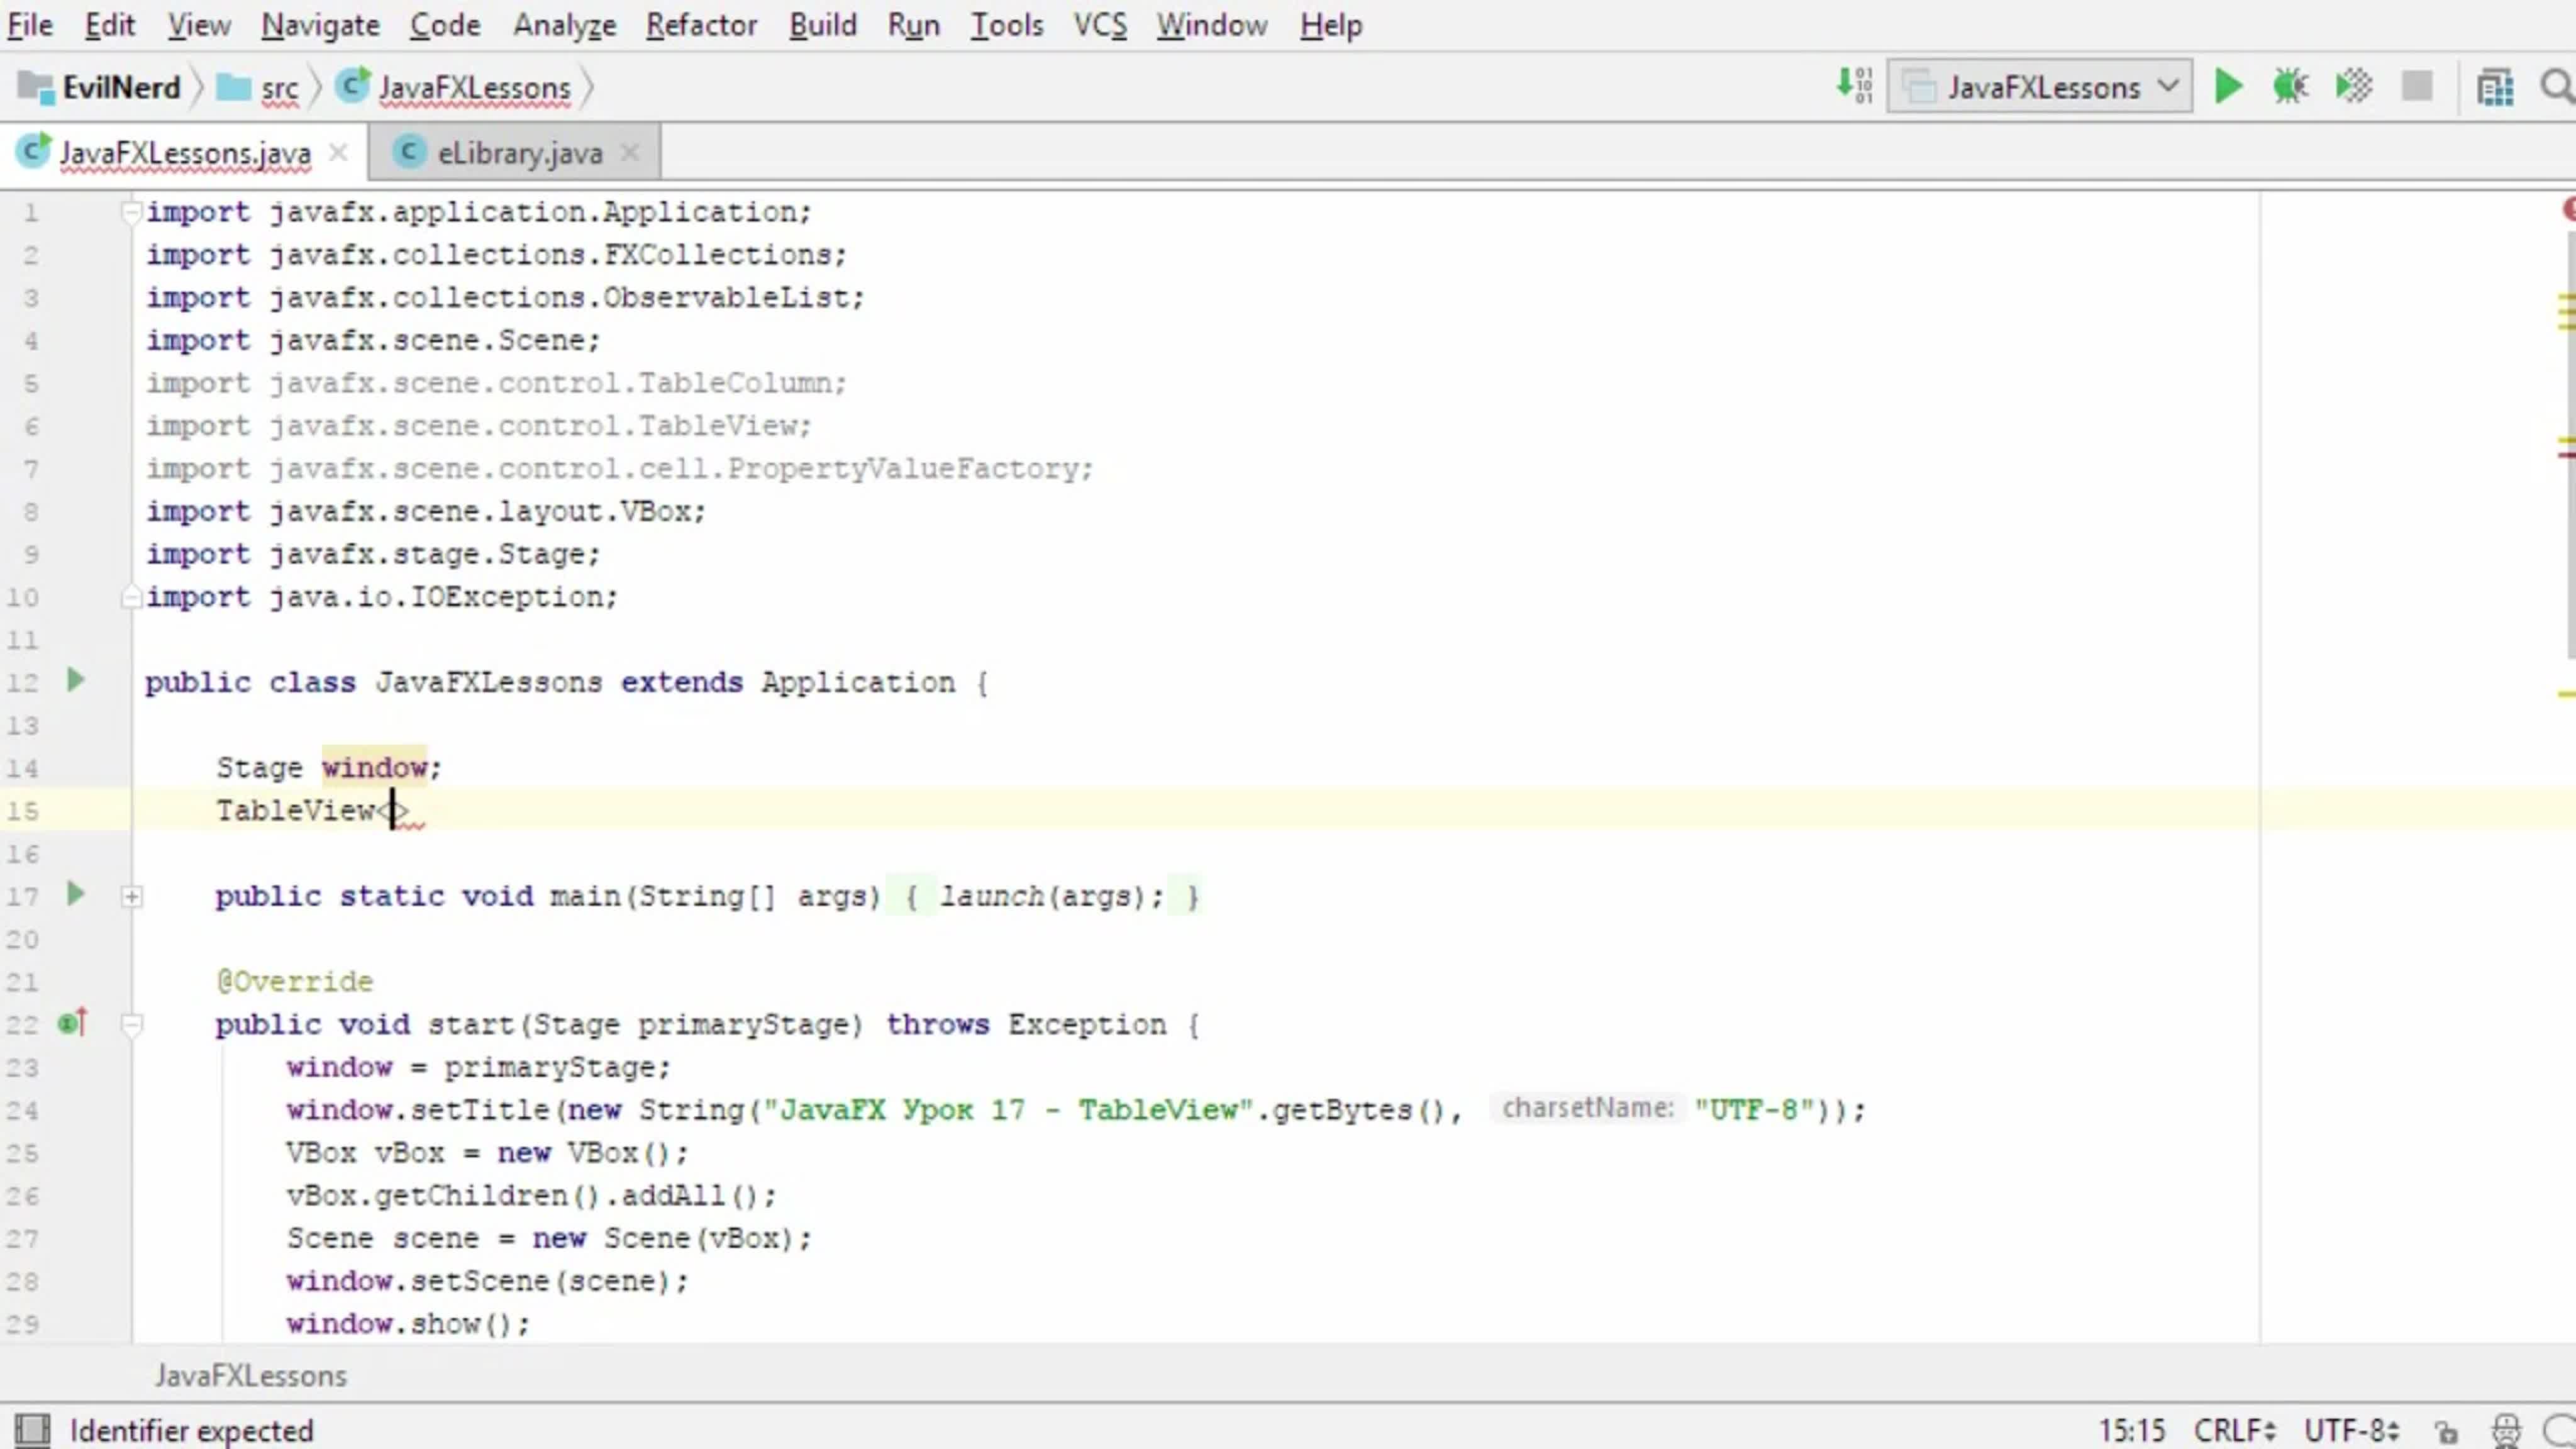Close the JavaFXLessons.java tab
Viewport: 2576px width, 1449px height.
338,152
